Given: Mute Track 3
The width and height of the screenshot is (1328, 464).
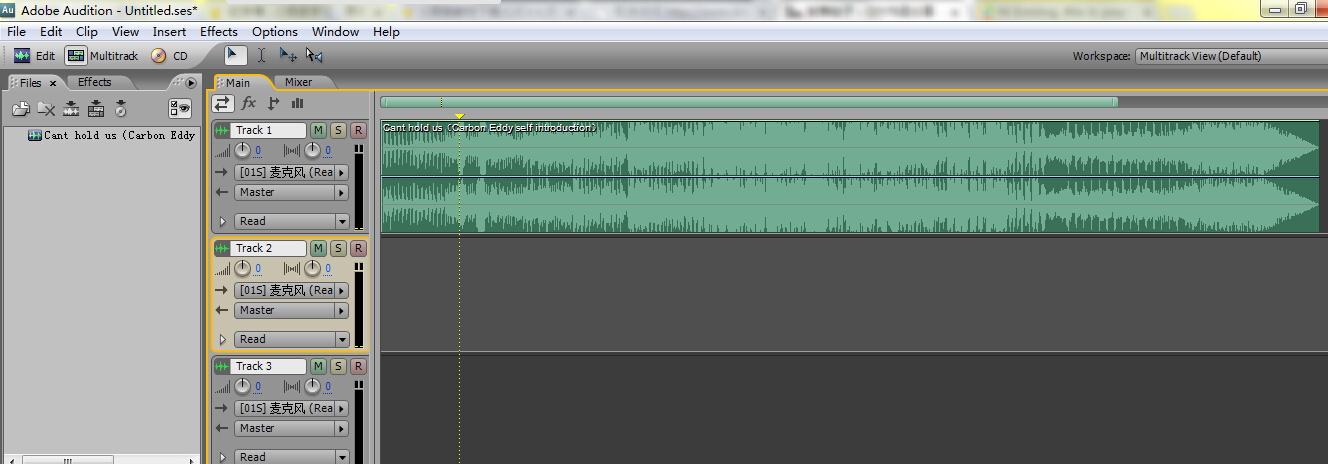Looking at the screenshot, I should pyautogui.click(x=318, y=366).
